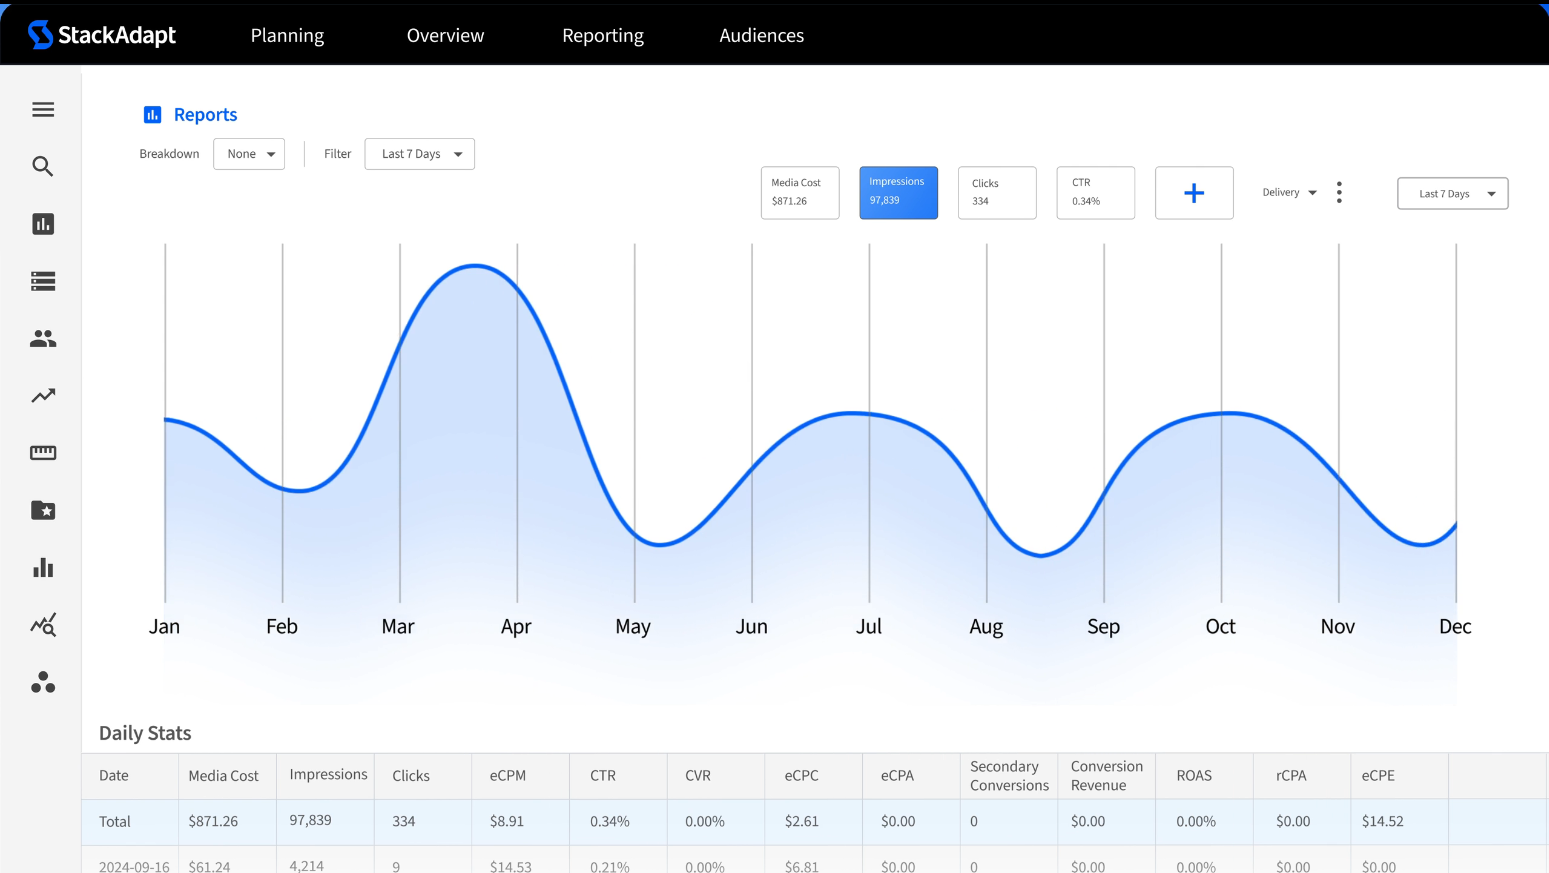1549x873 pixels.
Task: Click the Daily Stats heading
Action: point(145,733)
